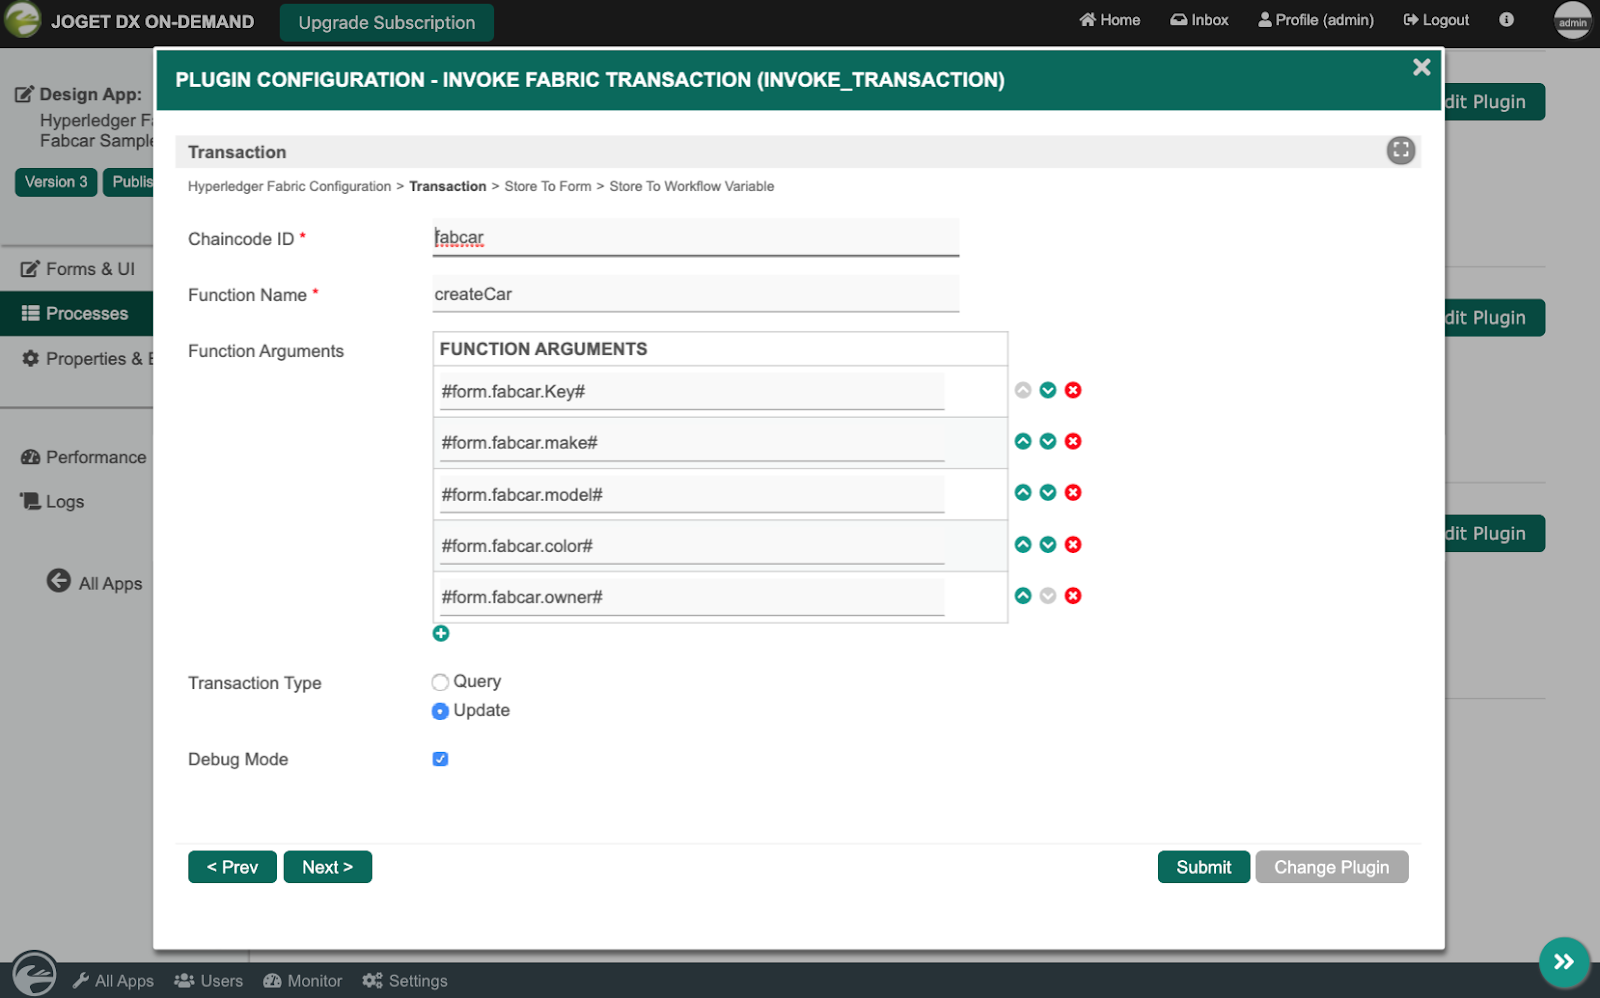Screen dimensions: 1600x998
Task: Move #form.fabcar.model# argument down
Action: (x=1048, y=492)
